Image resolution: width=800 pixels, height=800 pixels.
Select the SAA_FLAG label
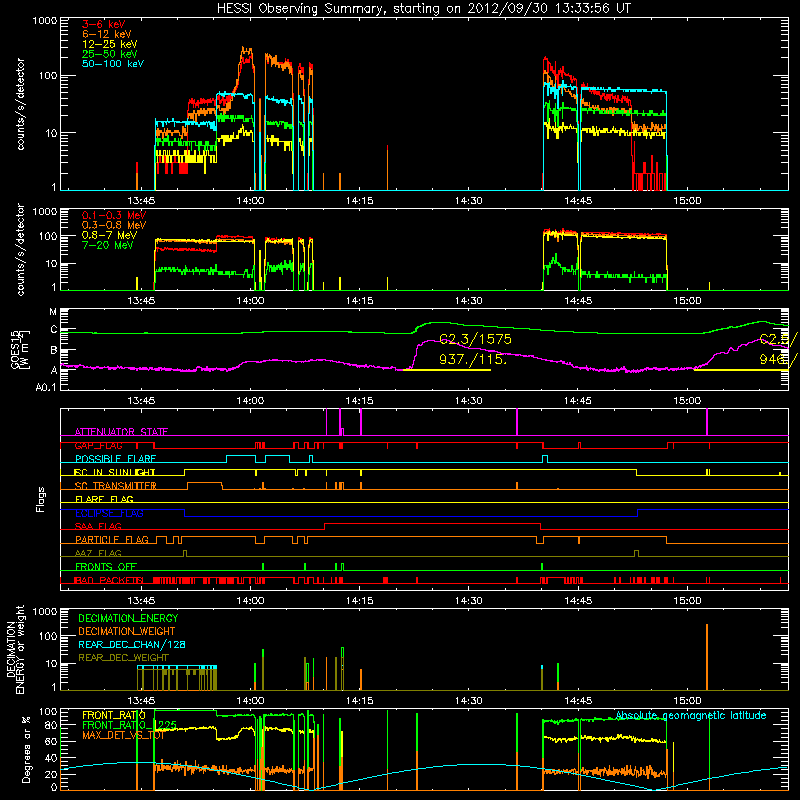pos(98,526)
